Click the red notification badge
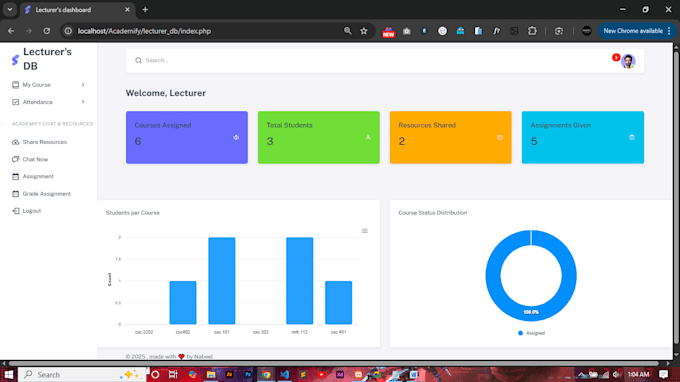Viewport: 680px width, 382px height. tap(616, 57)
